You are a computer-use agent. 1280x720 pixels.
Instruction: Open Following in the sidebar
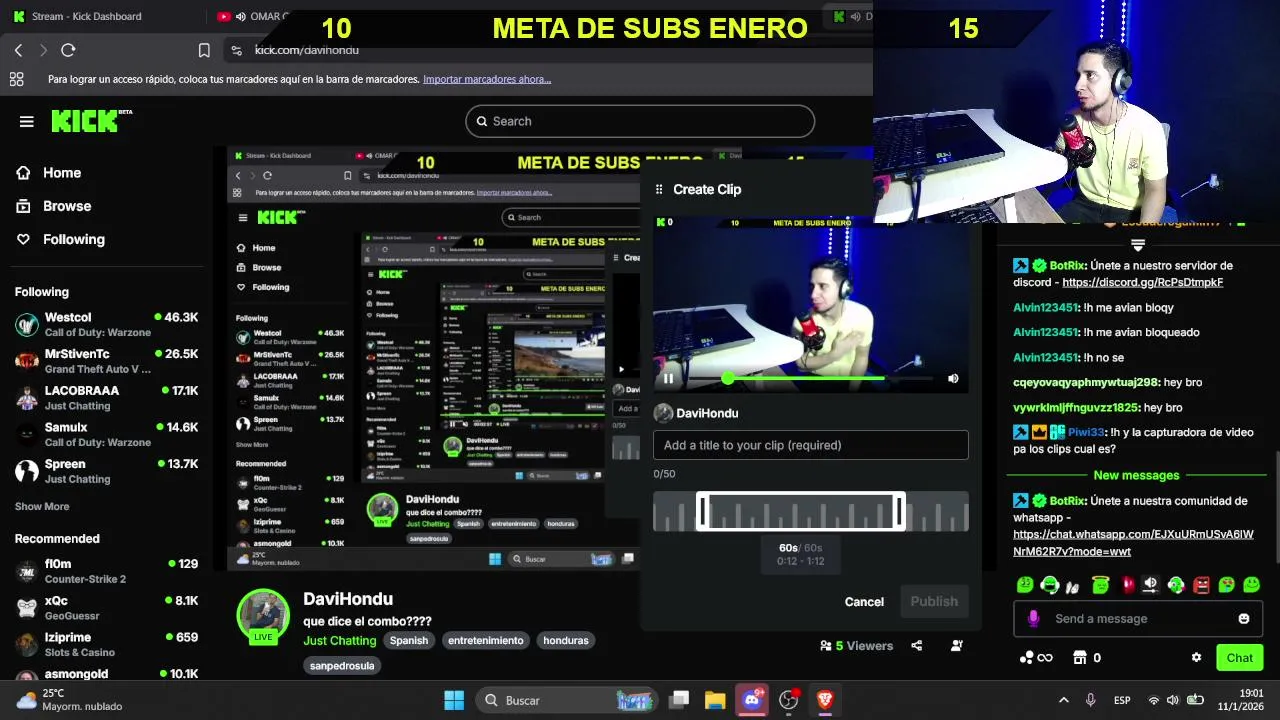pyautogui.click(x=60, y=239)
